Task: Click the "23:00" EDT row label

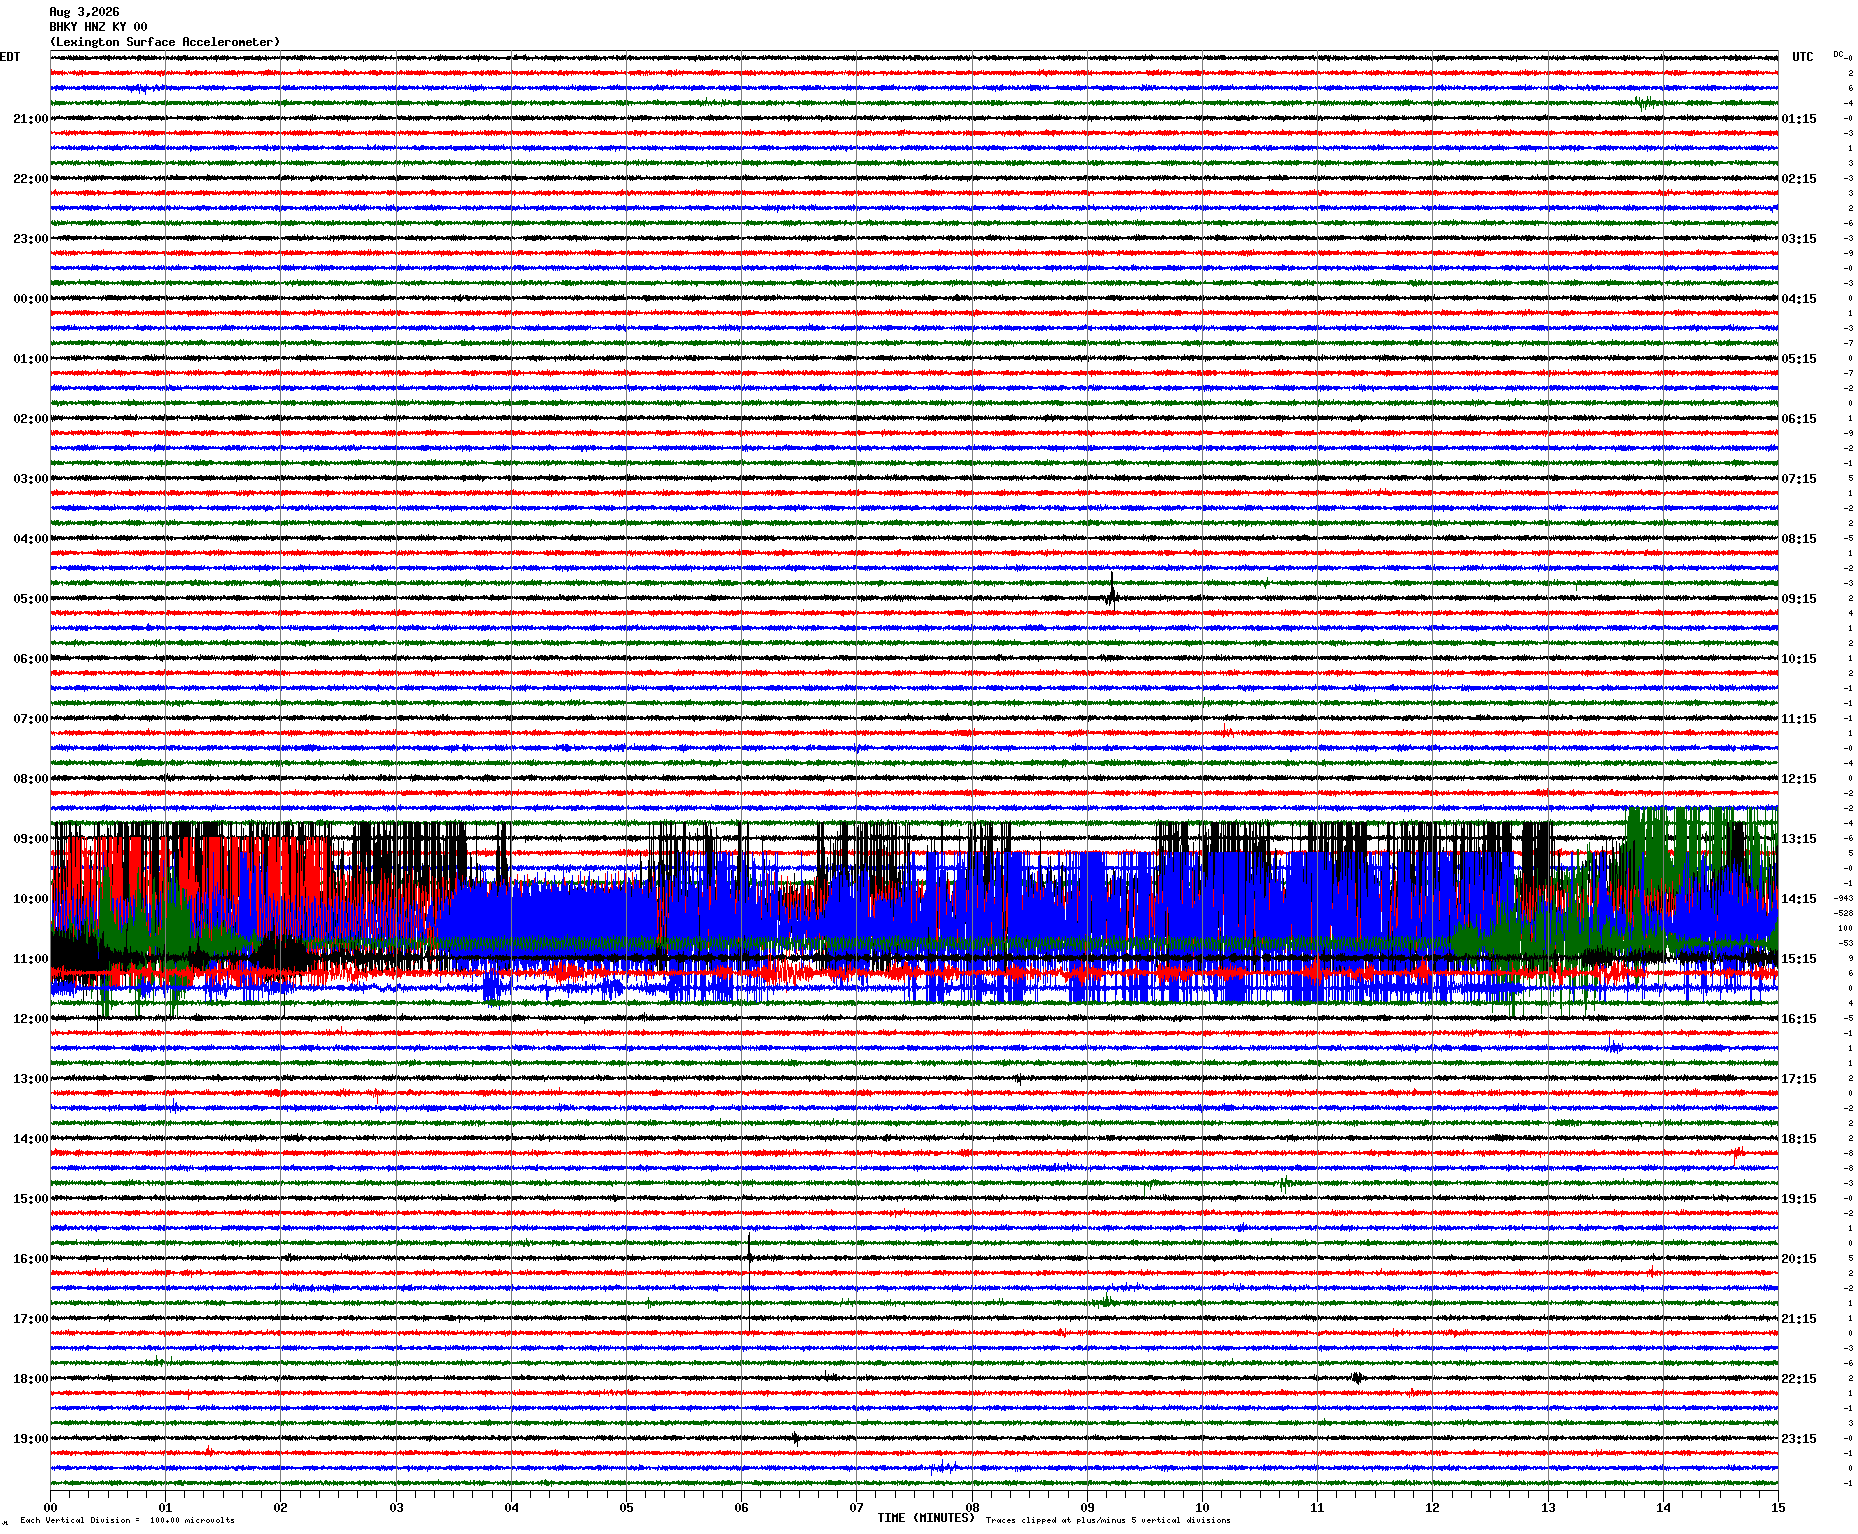Action: pos(30,239)
